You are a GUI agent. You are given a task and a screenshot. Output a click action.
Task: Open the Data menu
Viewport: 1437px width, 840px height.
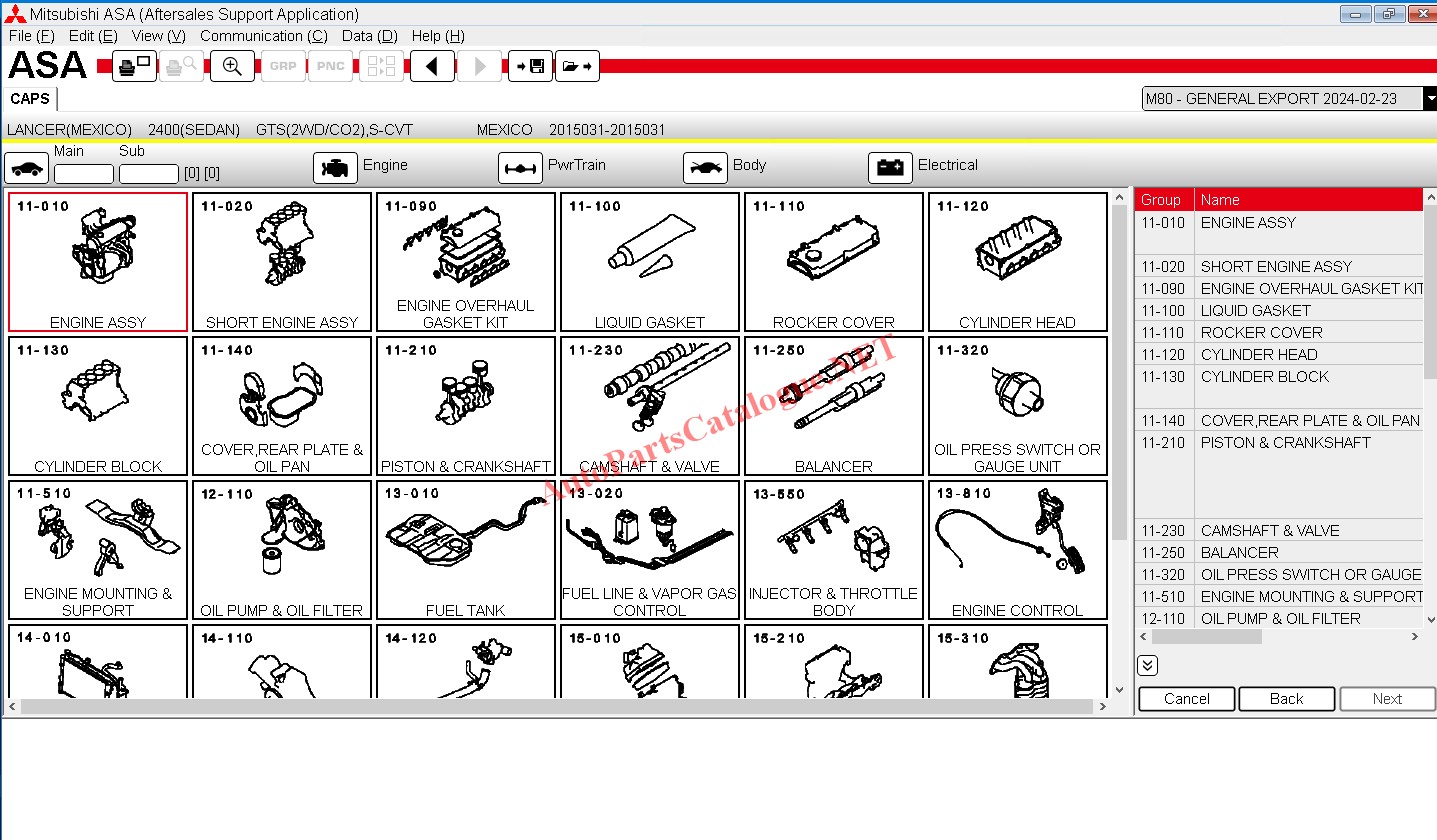pos(370,36)
